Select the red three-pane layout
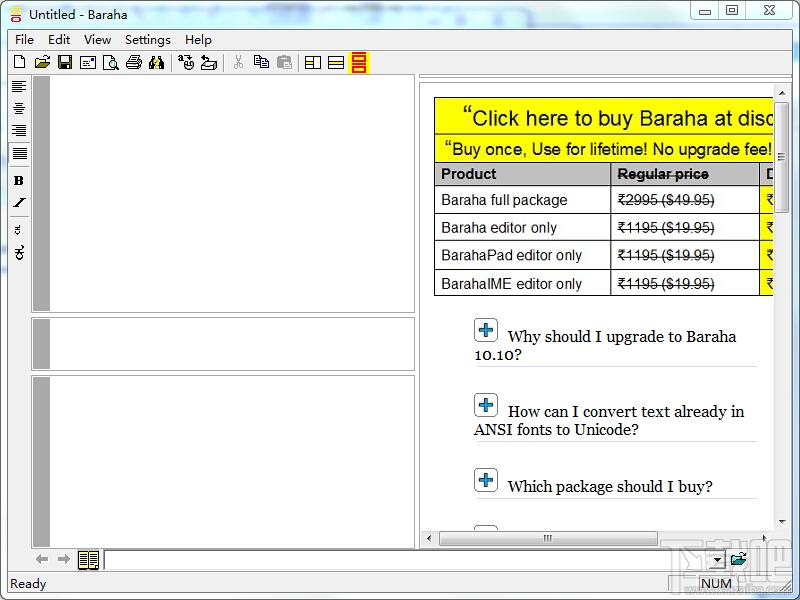800x600 pixels. click(x=359, y=62)
